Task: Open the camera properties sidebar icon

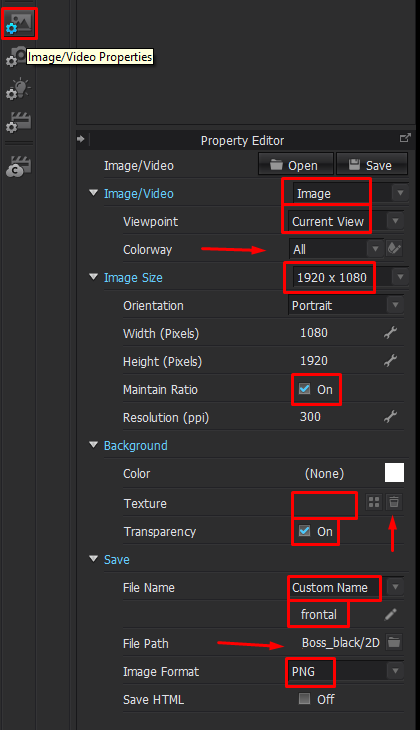Action: pos(17,57)
